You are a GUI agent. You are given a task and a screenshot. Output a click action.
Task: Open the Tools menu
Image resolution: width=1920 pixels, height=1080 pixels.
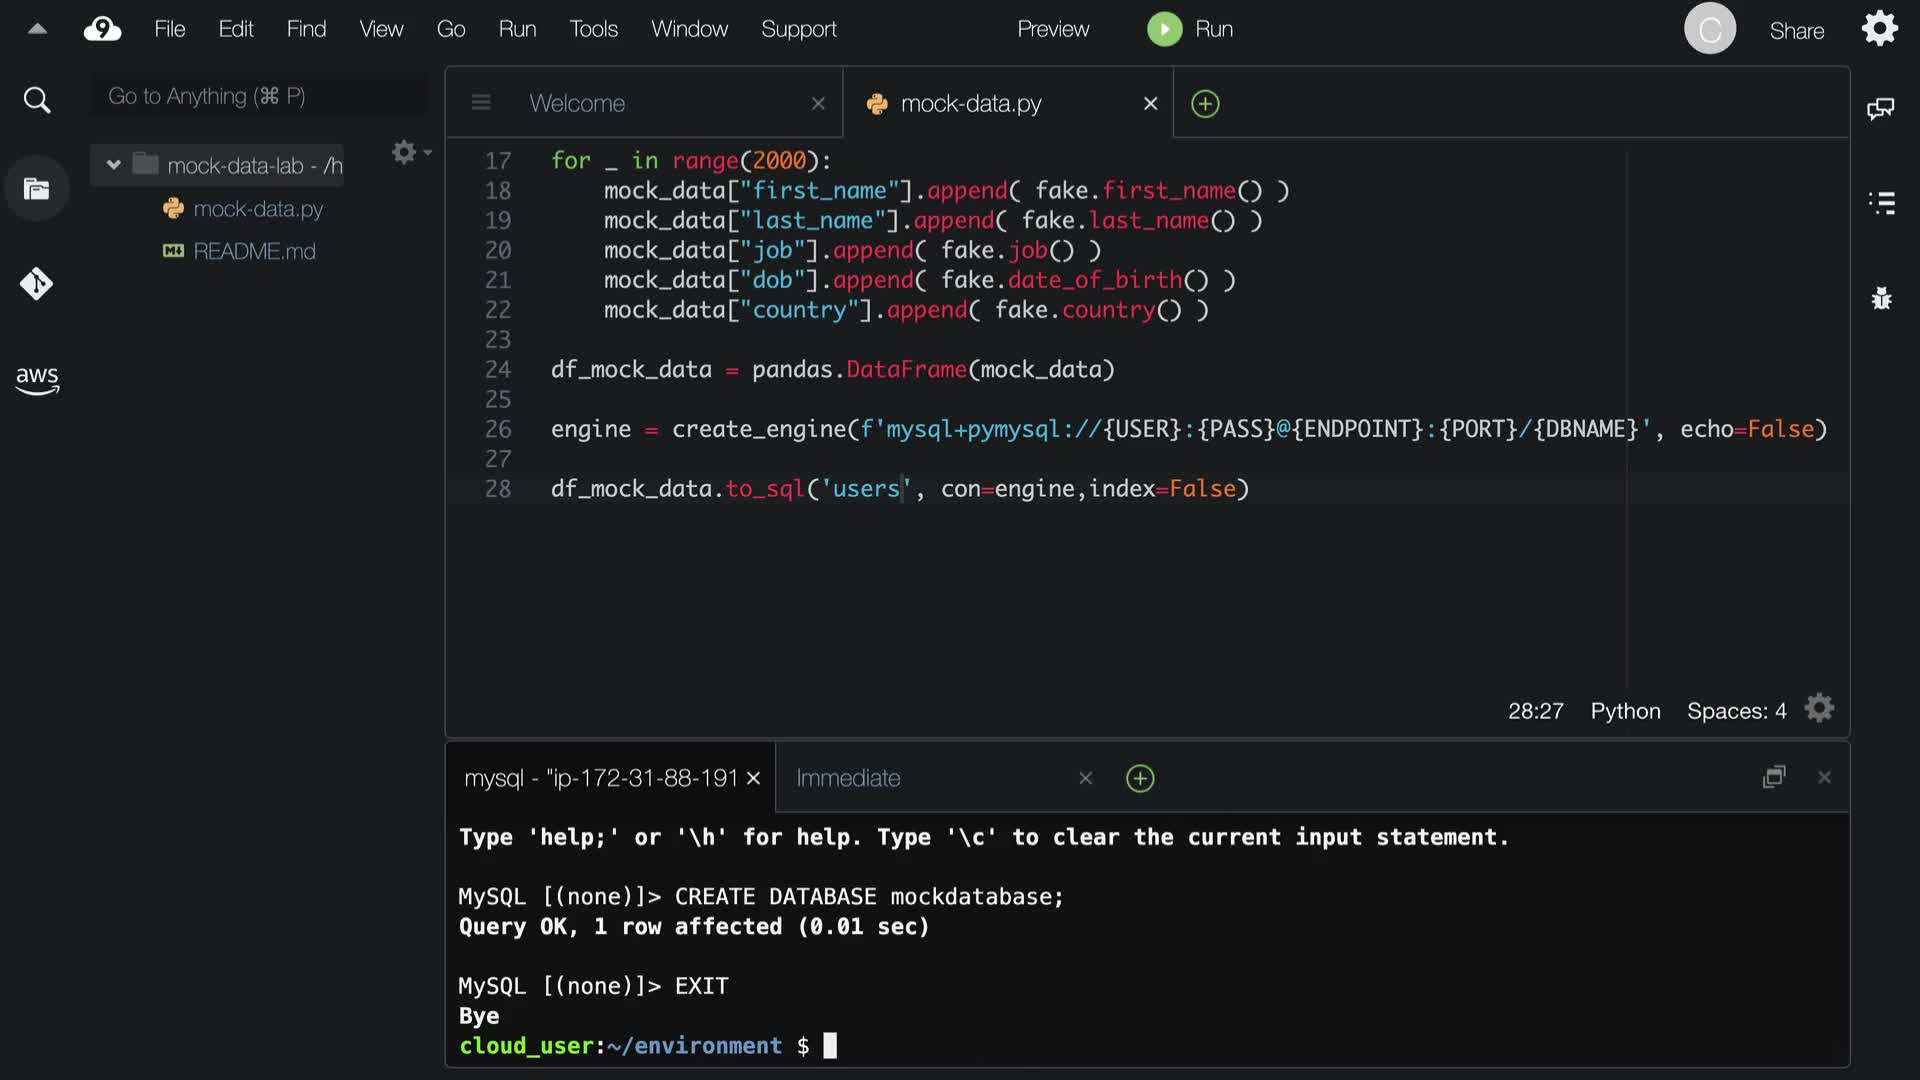point(593,29)
